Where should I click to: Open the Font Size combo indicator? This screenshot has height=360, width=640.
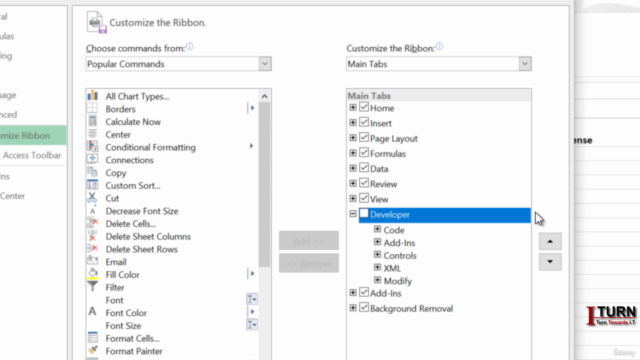pyautogui.click(x=252, y=325)
